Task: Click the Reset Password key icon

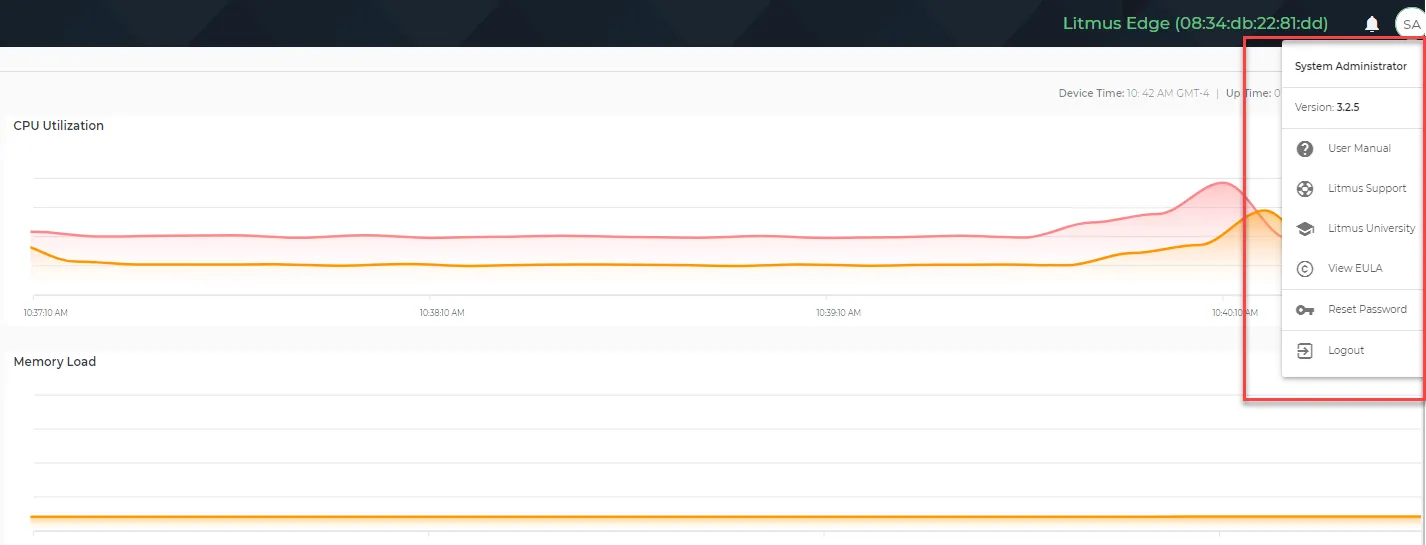Action: click(1304, 310)
